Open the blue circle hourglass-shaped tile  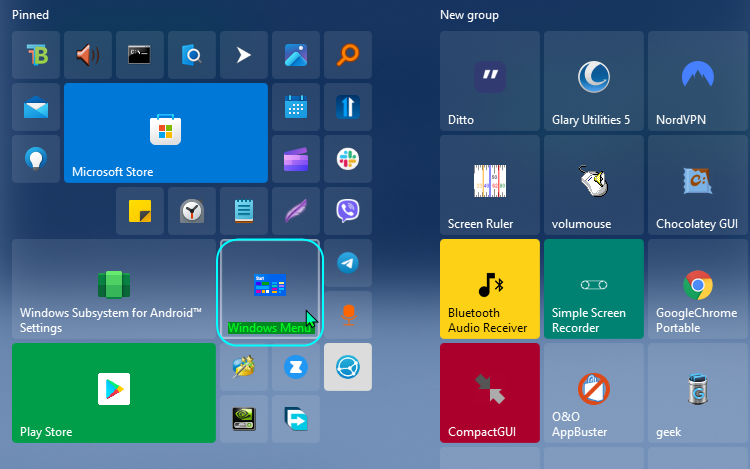(x=296, y=367)
